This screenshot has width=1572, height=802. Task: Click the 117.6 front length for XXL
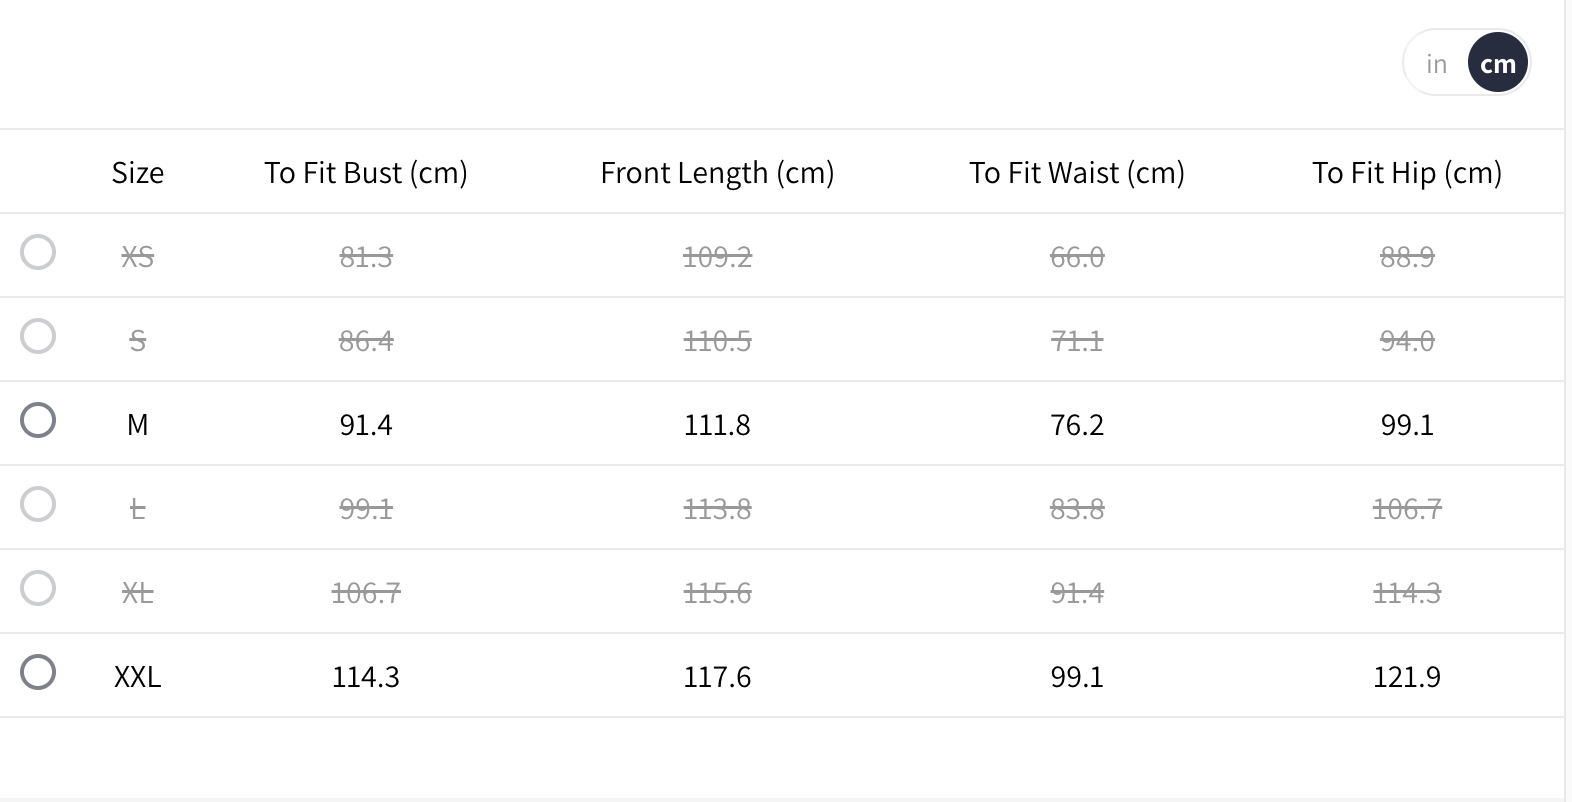click(717, 677)
